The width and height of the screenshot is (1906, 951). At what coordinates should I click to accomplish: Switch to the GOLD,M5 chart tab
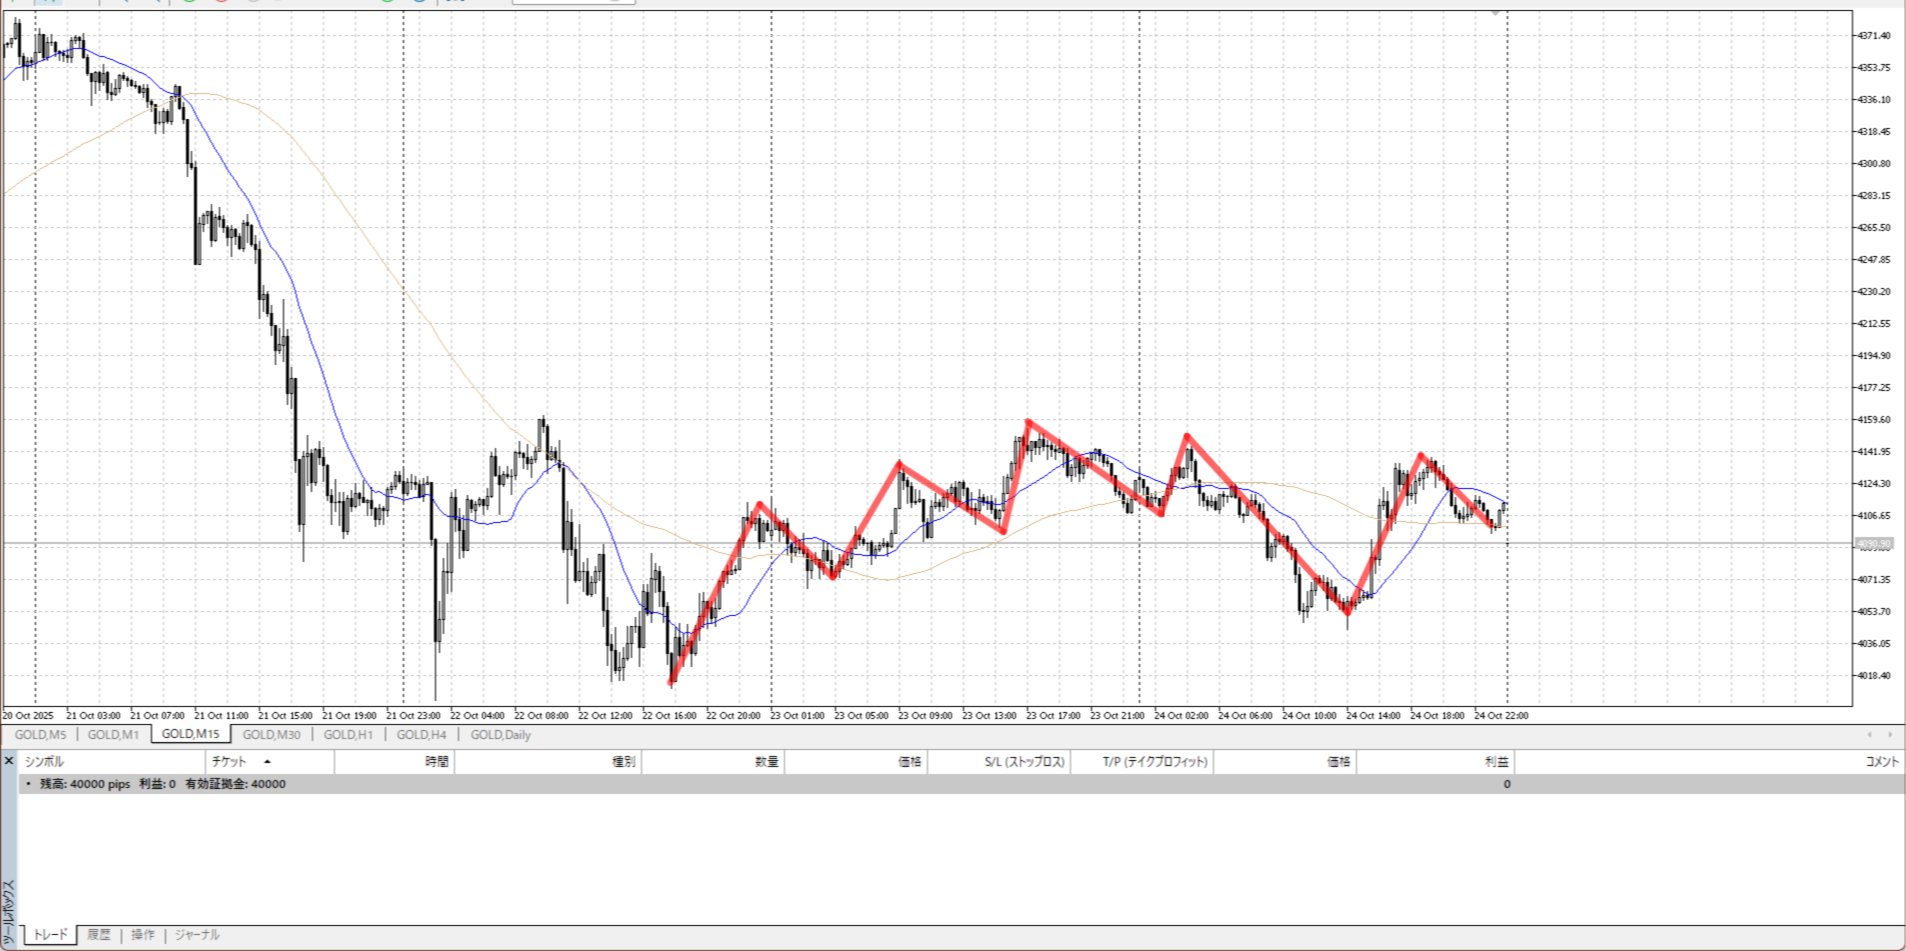[x=40, y=735]
